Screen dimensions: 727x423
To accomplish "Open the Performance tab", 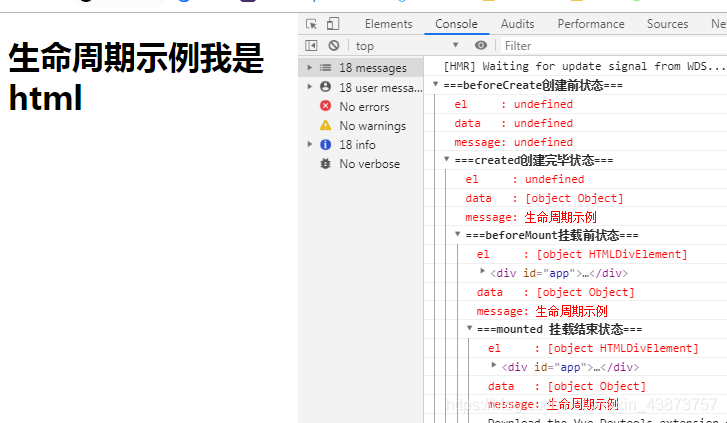I will tap(591, 24).
